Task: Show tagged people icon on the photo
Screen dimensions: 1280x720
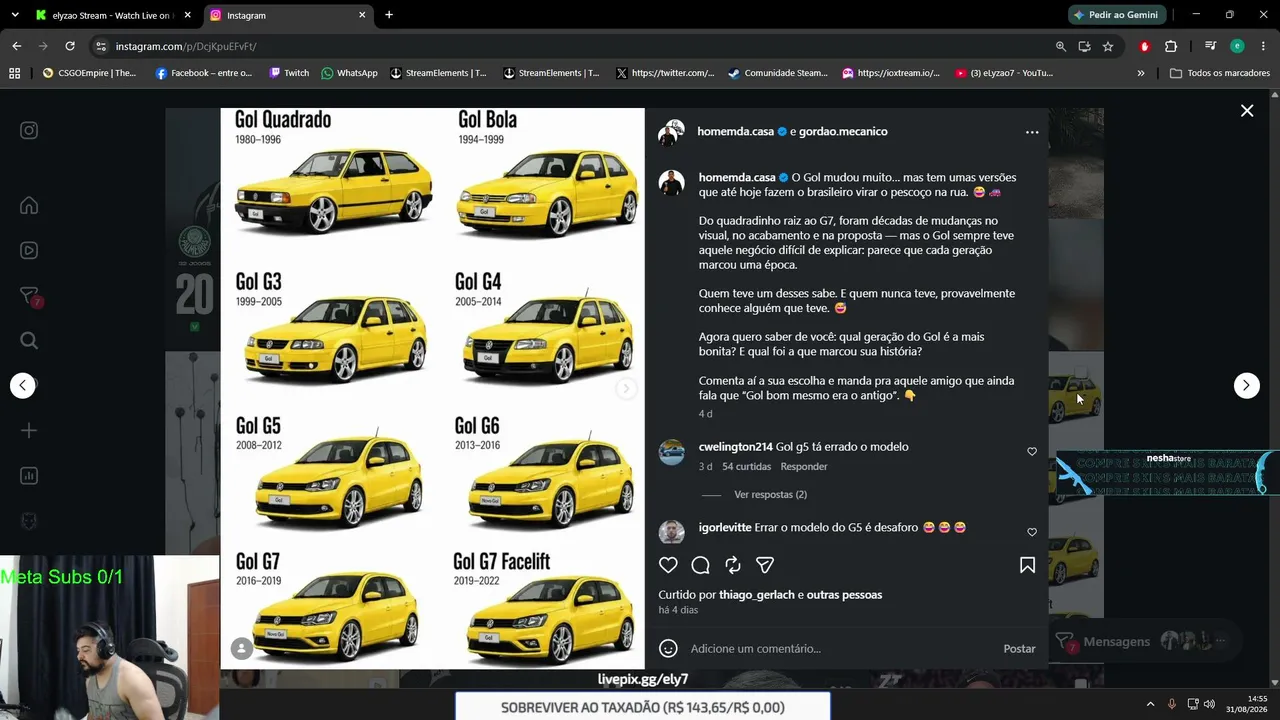Action: tap(242, 649)
